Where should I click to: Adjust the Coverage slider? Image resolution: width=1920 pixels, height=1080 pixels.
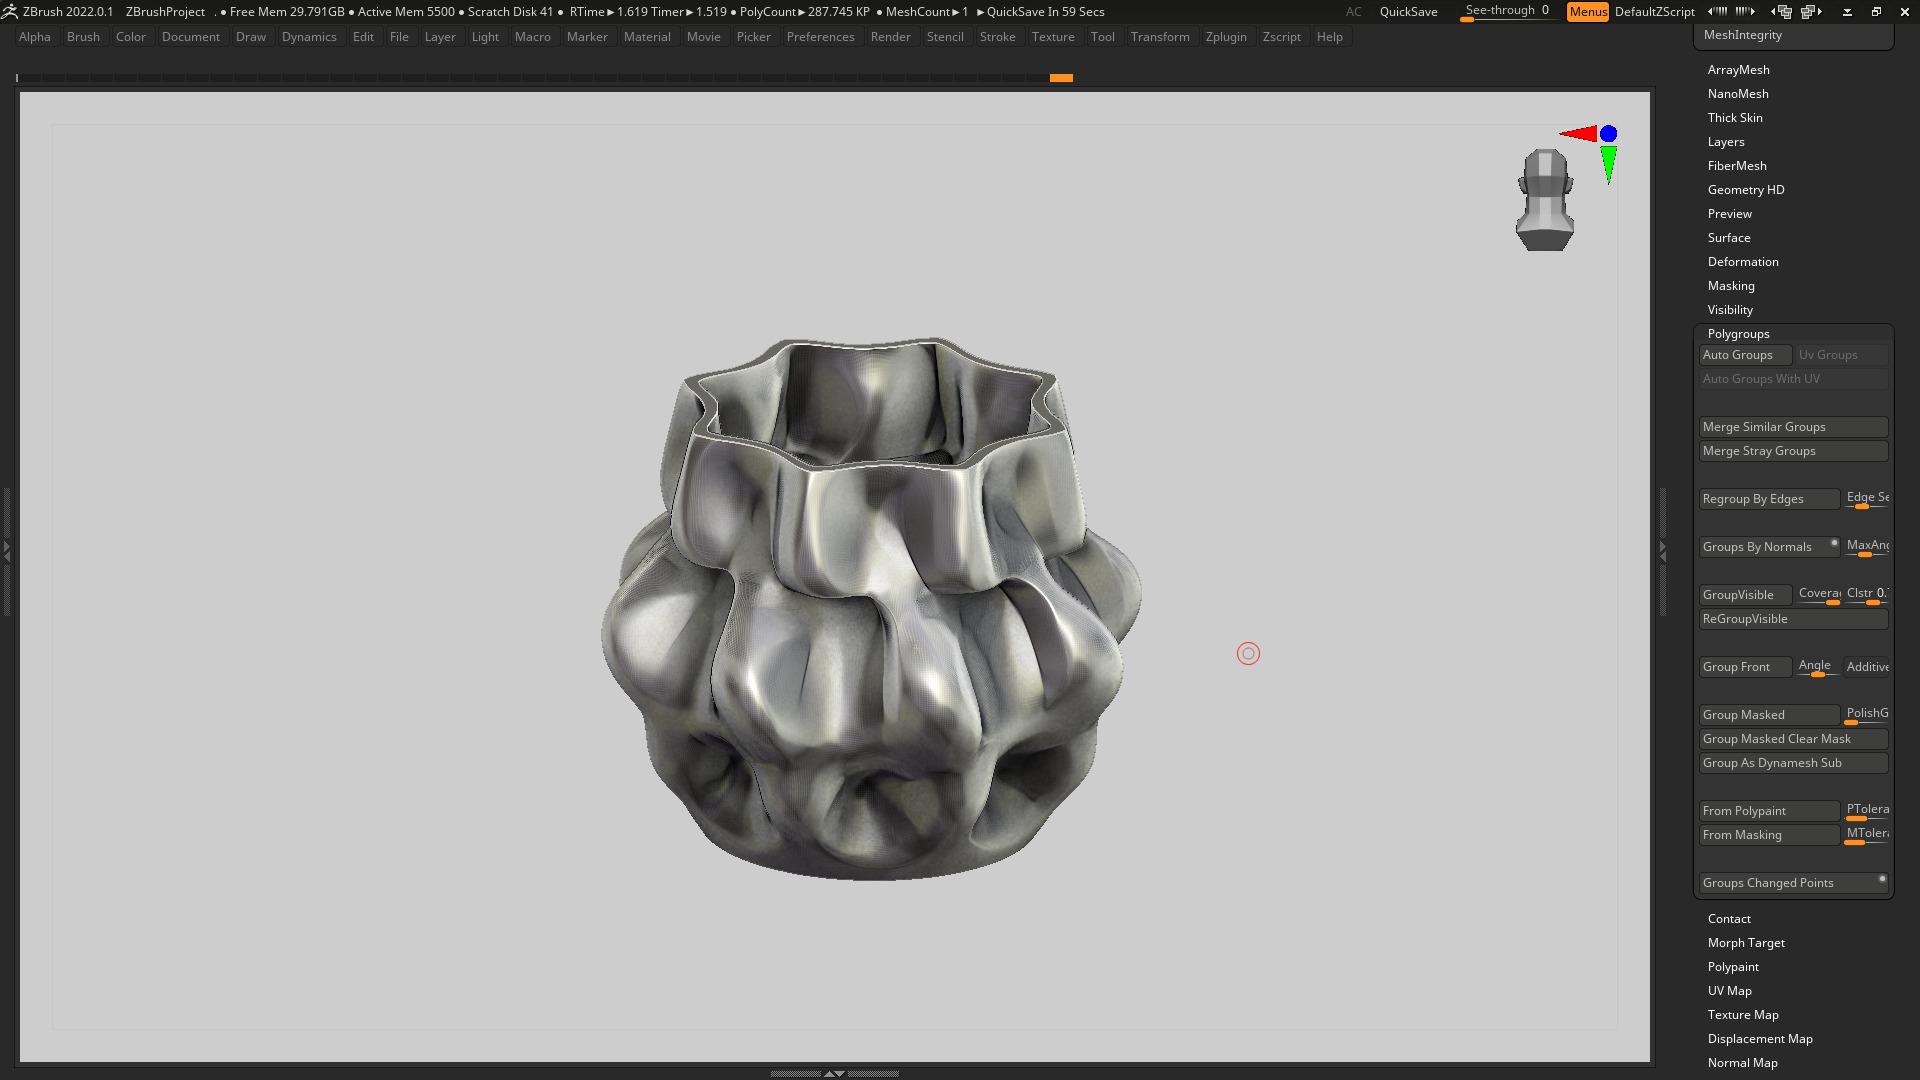click(x=1818, y=595)
